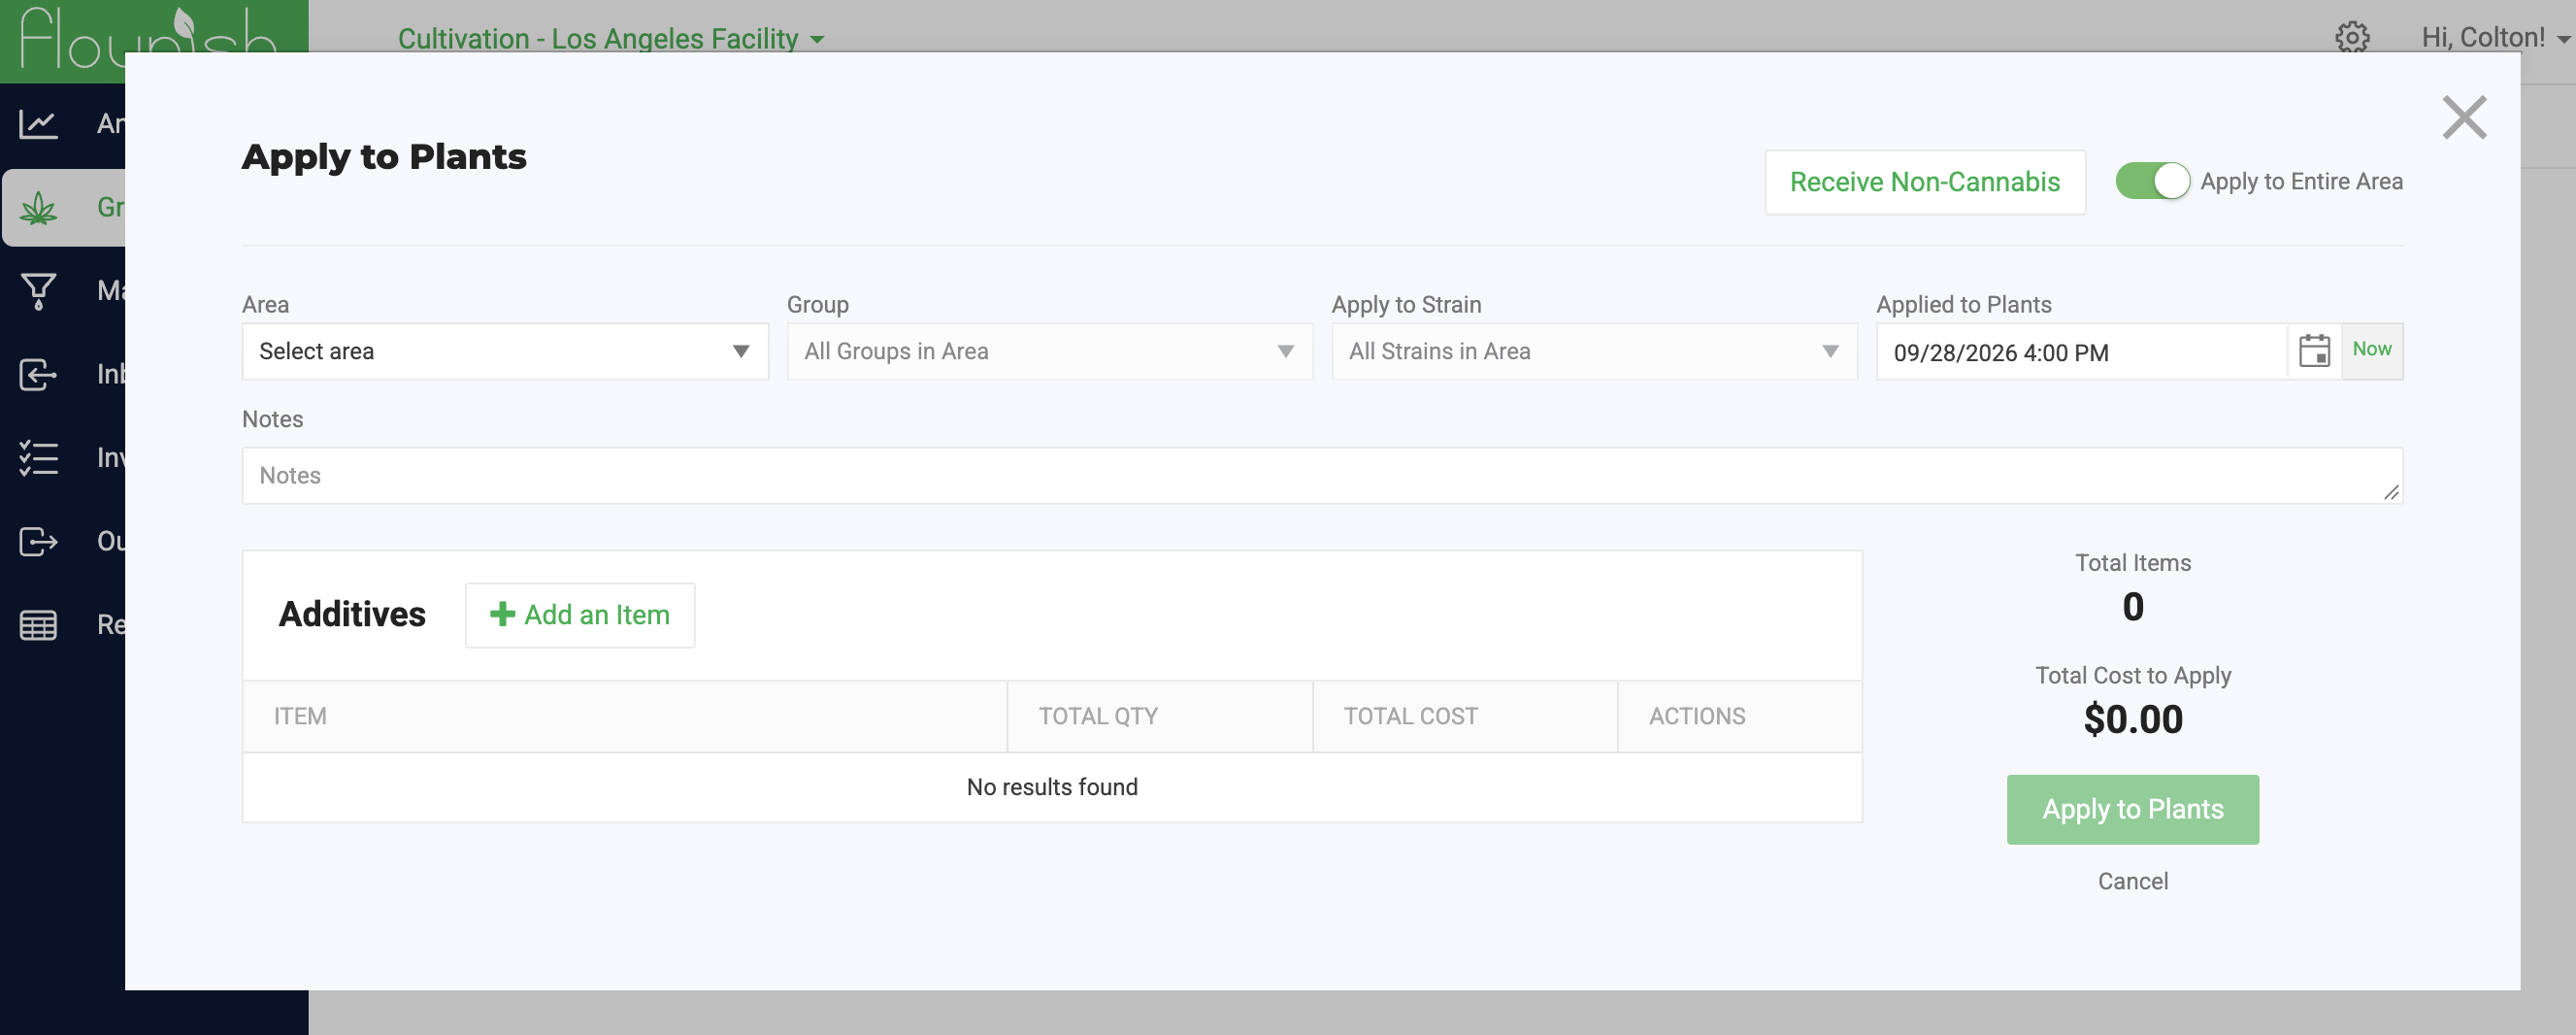Select the cannabis leaf Grow icon
Viewport: 2576px width, 1035px height.
tap(38, 208)
